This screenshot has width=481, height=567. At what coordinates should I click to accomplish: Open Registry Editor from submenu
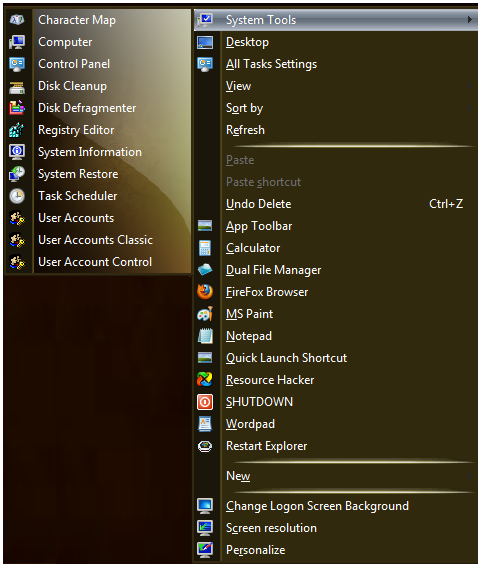(x=98, y=130)
